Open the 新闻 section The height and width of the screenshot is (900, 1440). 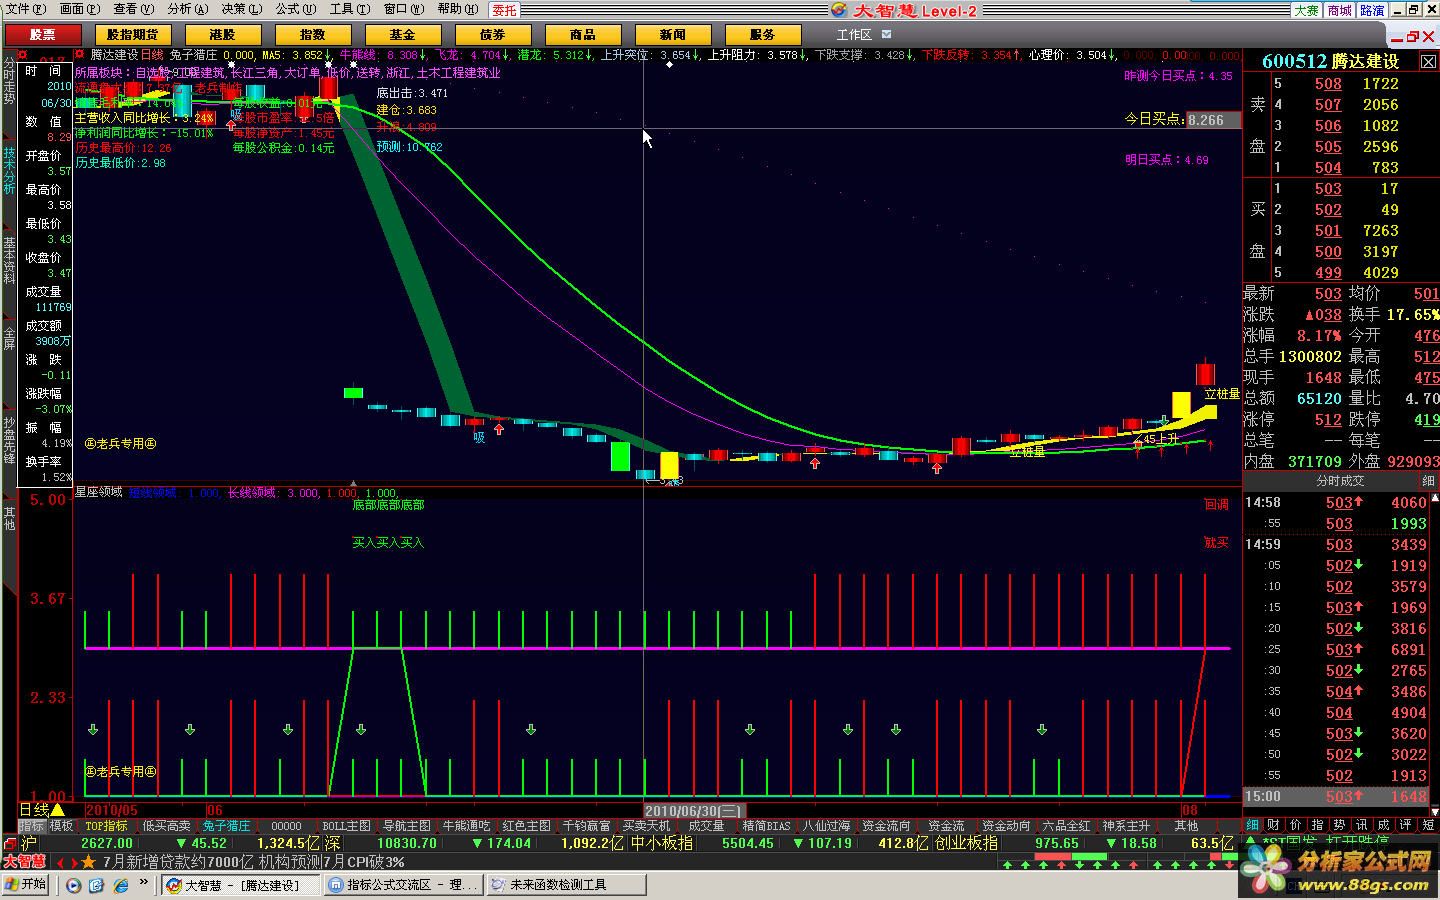point(673,34)
